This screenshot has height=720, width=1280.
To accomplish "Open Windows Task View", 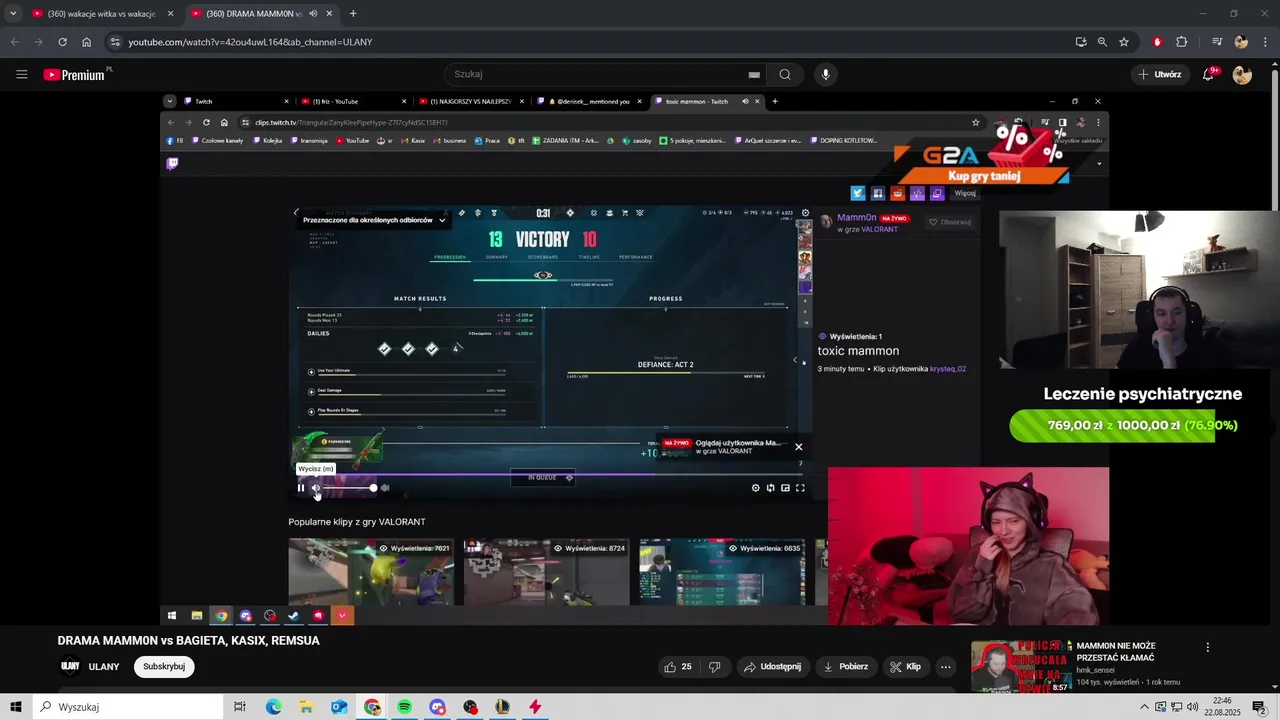I will pyautogui.click(x=240, y=707).
